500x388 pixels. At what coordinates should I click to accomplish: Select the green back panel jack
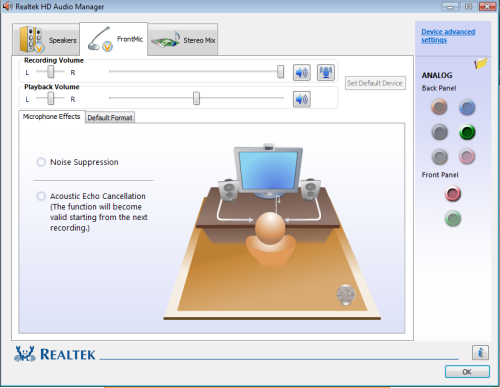(x=467, y=132)
